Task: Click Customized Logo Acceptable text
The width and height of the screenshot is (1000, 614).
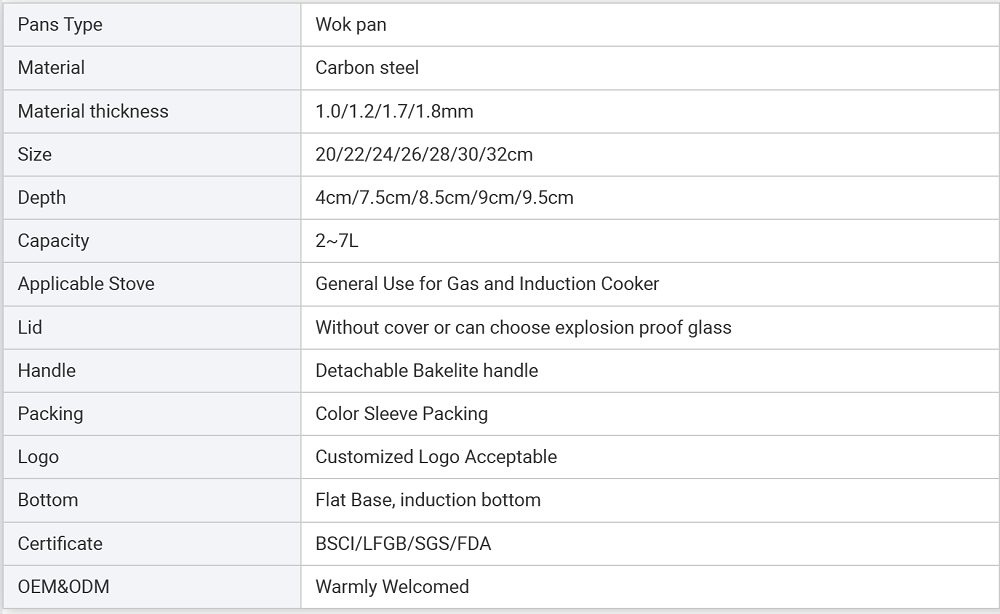Action: [x=436, y=457]
